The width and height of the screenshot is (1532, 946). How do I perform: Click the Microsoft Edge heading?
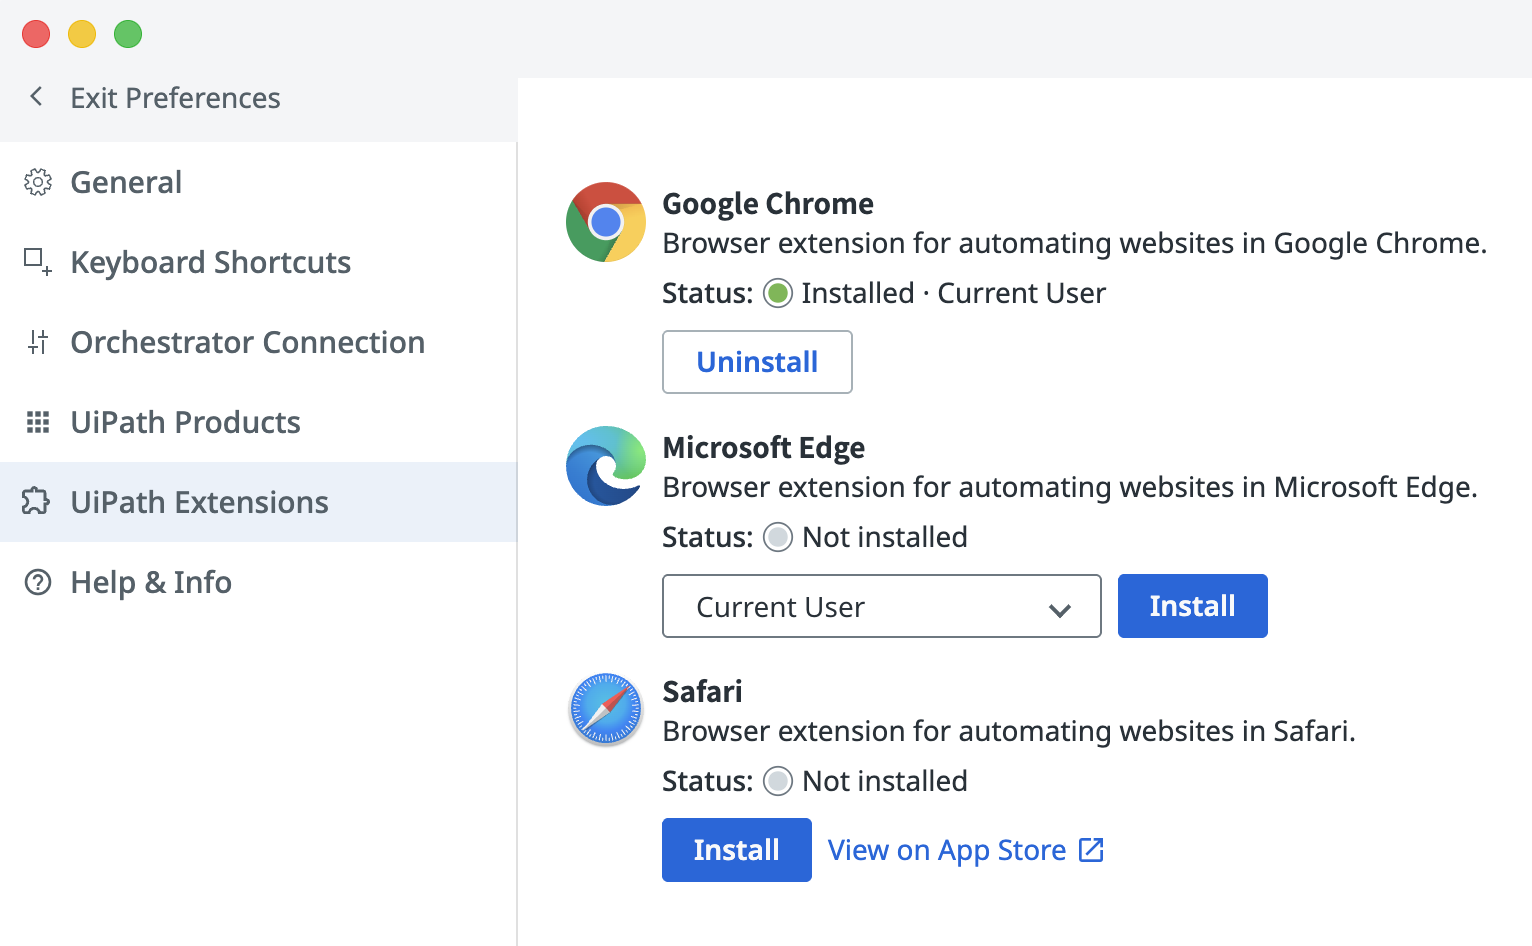coord(763,448)
